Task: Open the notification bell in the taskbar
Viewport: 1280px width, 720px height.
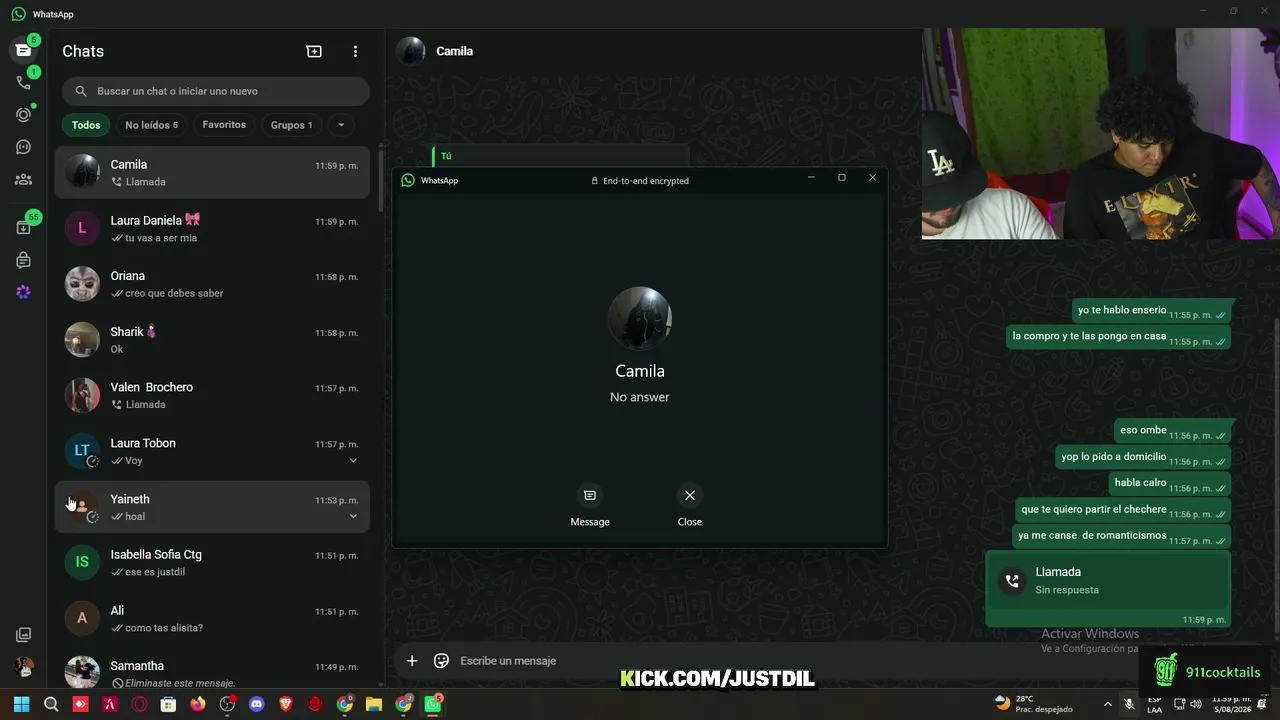Action: click(1263, 704)
